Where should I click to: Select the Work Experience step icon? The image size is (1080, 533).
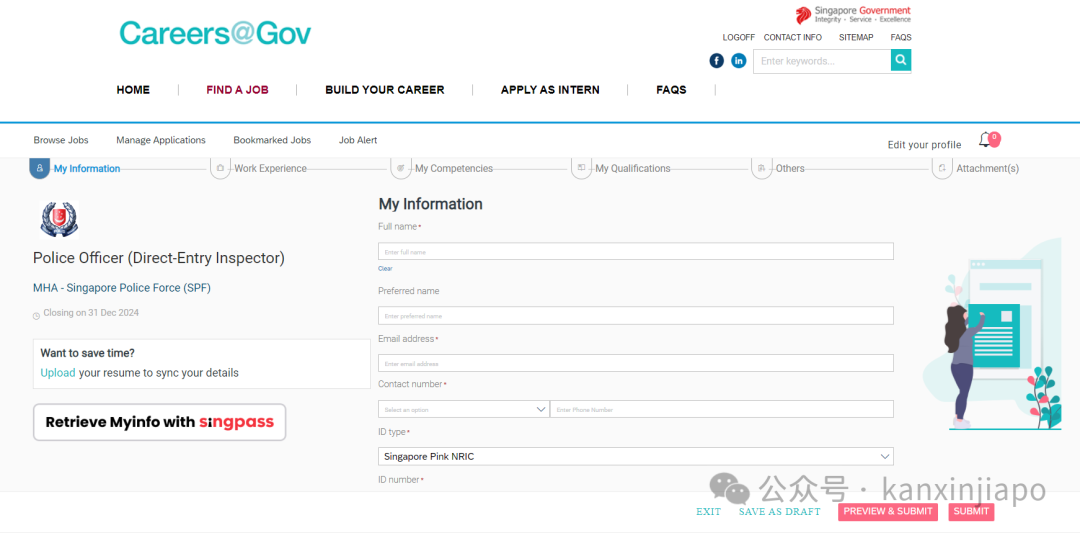click(220, 168)
